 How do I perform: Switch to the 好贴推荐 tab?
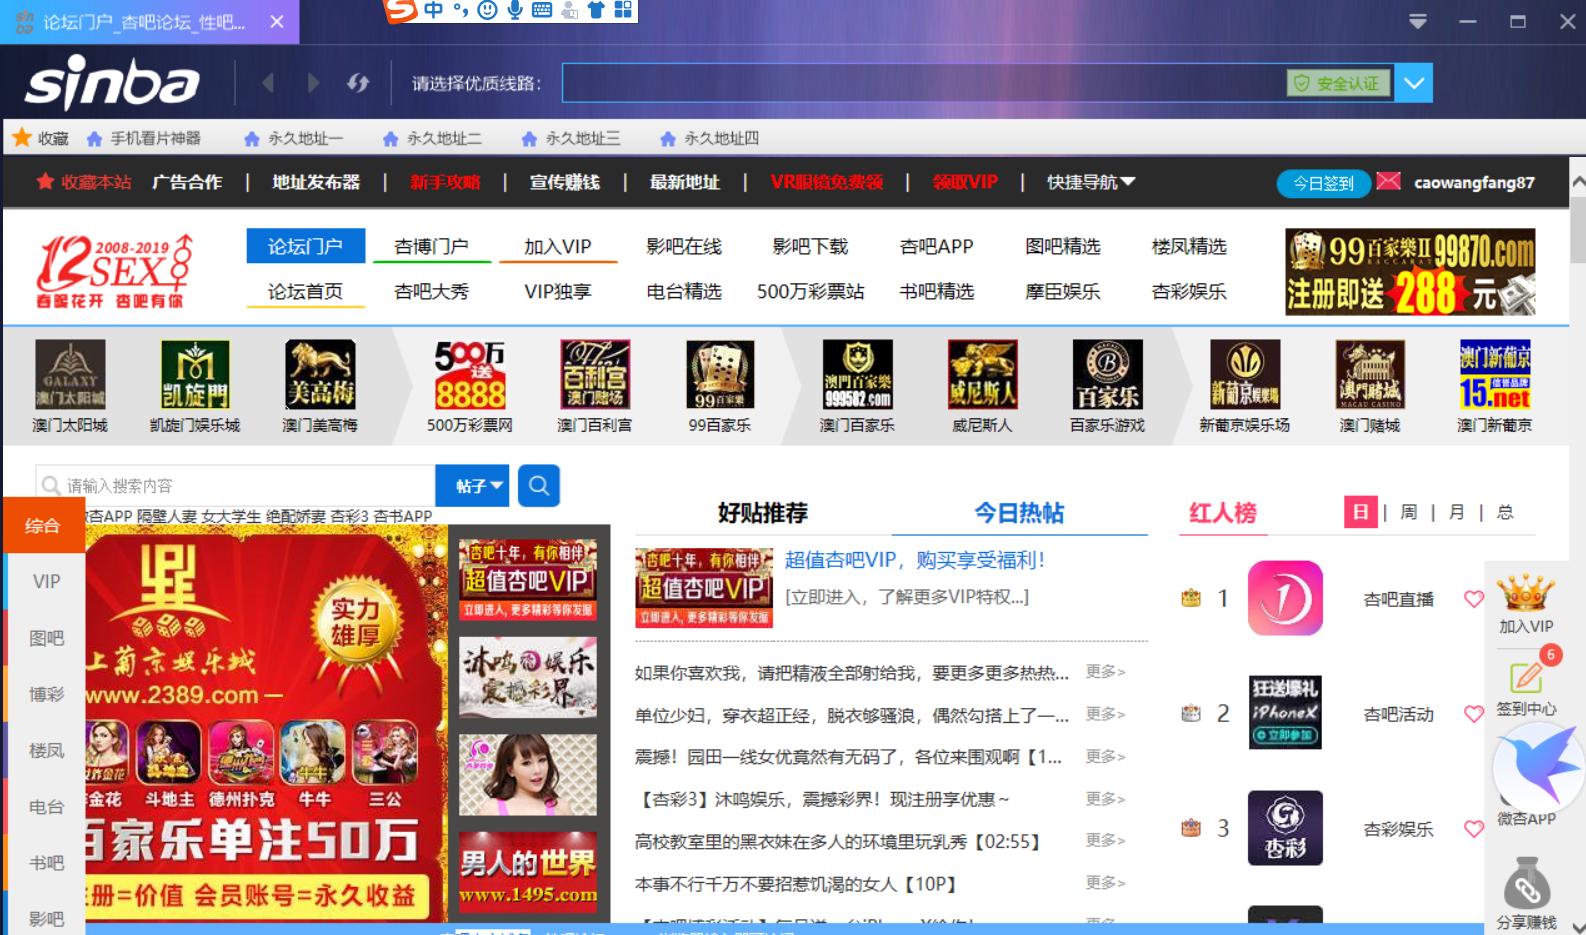pyautogui.click(x=762, y=513)
